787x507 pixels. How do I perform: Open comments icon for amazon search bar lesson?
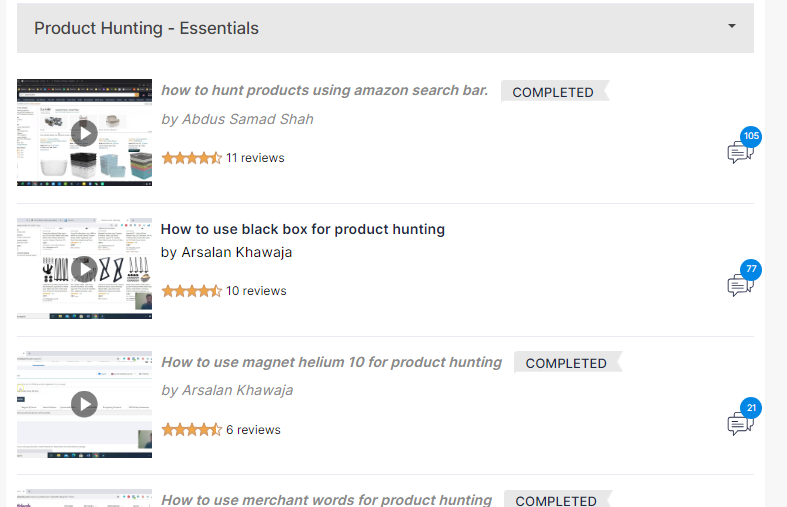pyautogui.click(x=738, y=153)
